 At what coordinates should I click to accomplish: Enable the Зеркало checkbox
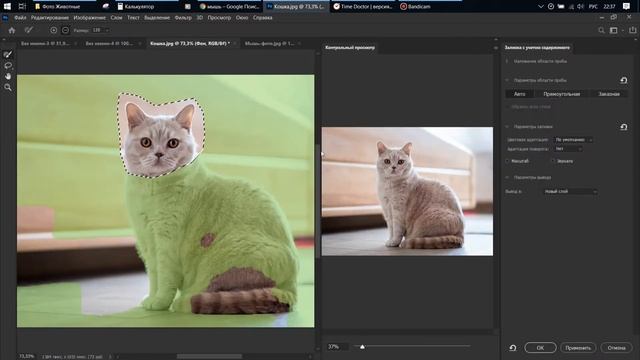(553, 161)
